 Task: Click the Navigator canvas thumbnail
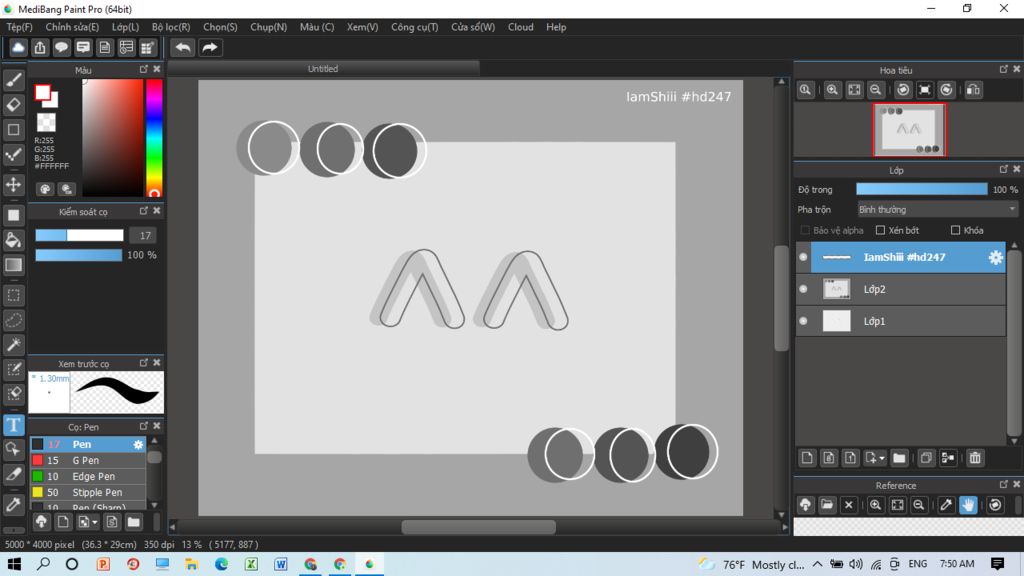pyautogui.click(x=908, y=129)
